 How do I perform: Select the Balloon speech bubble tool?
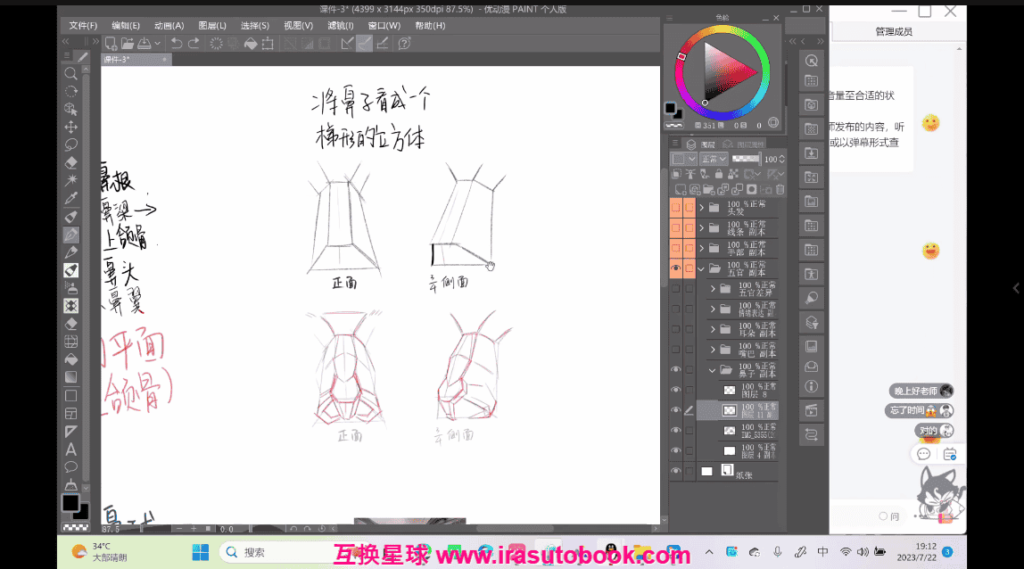coord(71,467)
